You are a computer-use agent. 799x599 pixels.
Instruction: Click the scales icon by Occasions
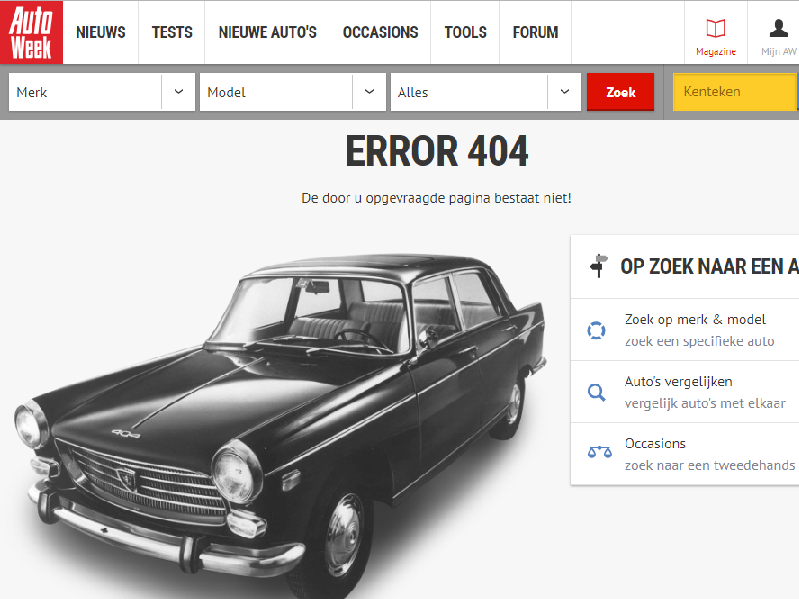point(600,452)
